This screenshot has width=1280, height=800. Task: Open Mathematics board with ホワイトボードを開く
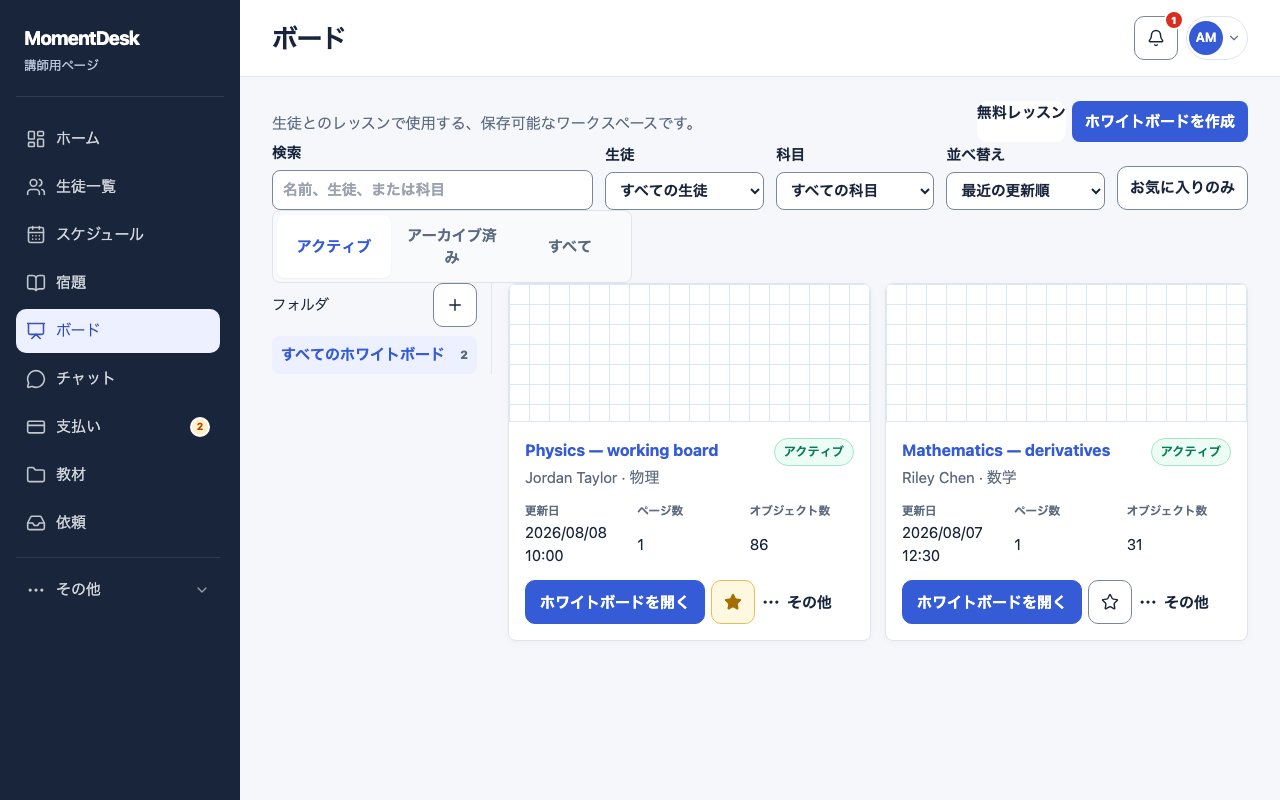pyautogui.click(x=992, y=602)
